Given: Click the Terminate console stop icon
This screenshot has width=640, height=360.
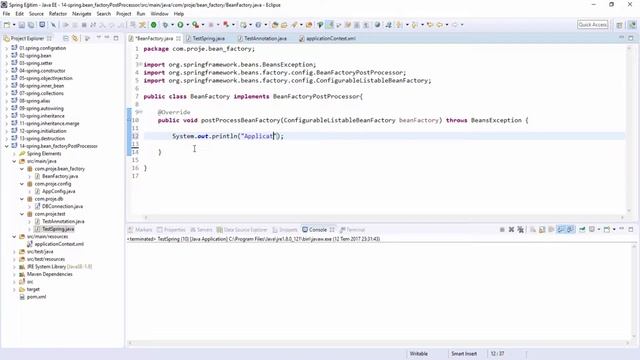Looking at the screenshot, I should click(502, 229).
